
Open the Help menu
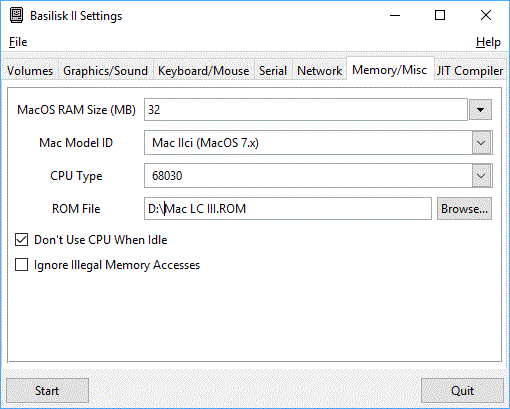tap(488, 42)
